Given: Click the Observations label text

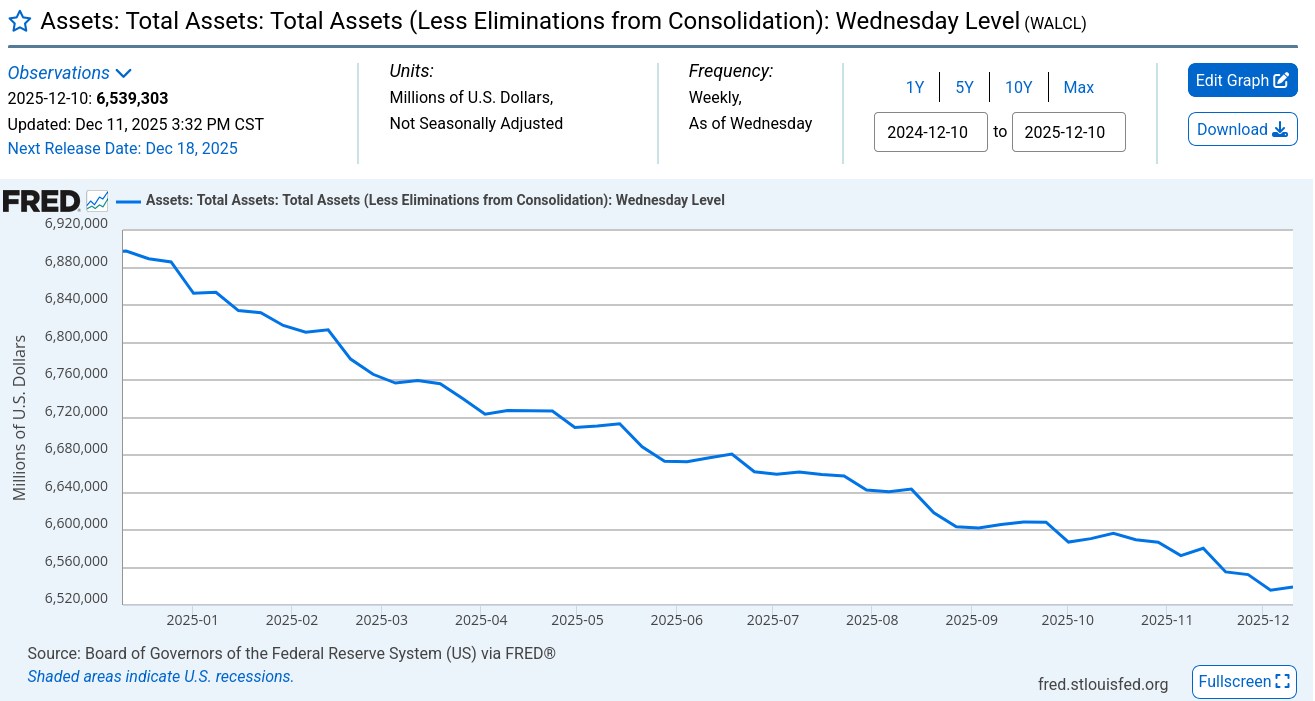Looking at the screenshot, I should [x=59, y=73].
